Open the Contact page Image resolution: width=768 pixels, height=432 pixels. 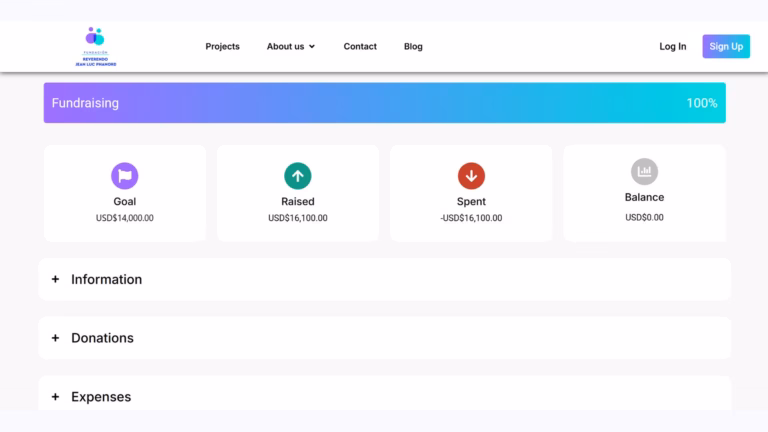point(360,46)
